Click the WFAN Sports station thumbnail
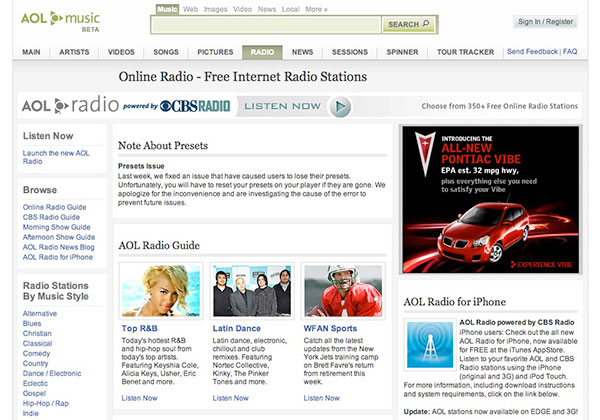This screenshot has width=600, height=420. (343, 291)
